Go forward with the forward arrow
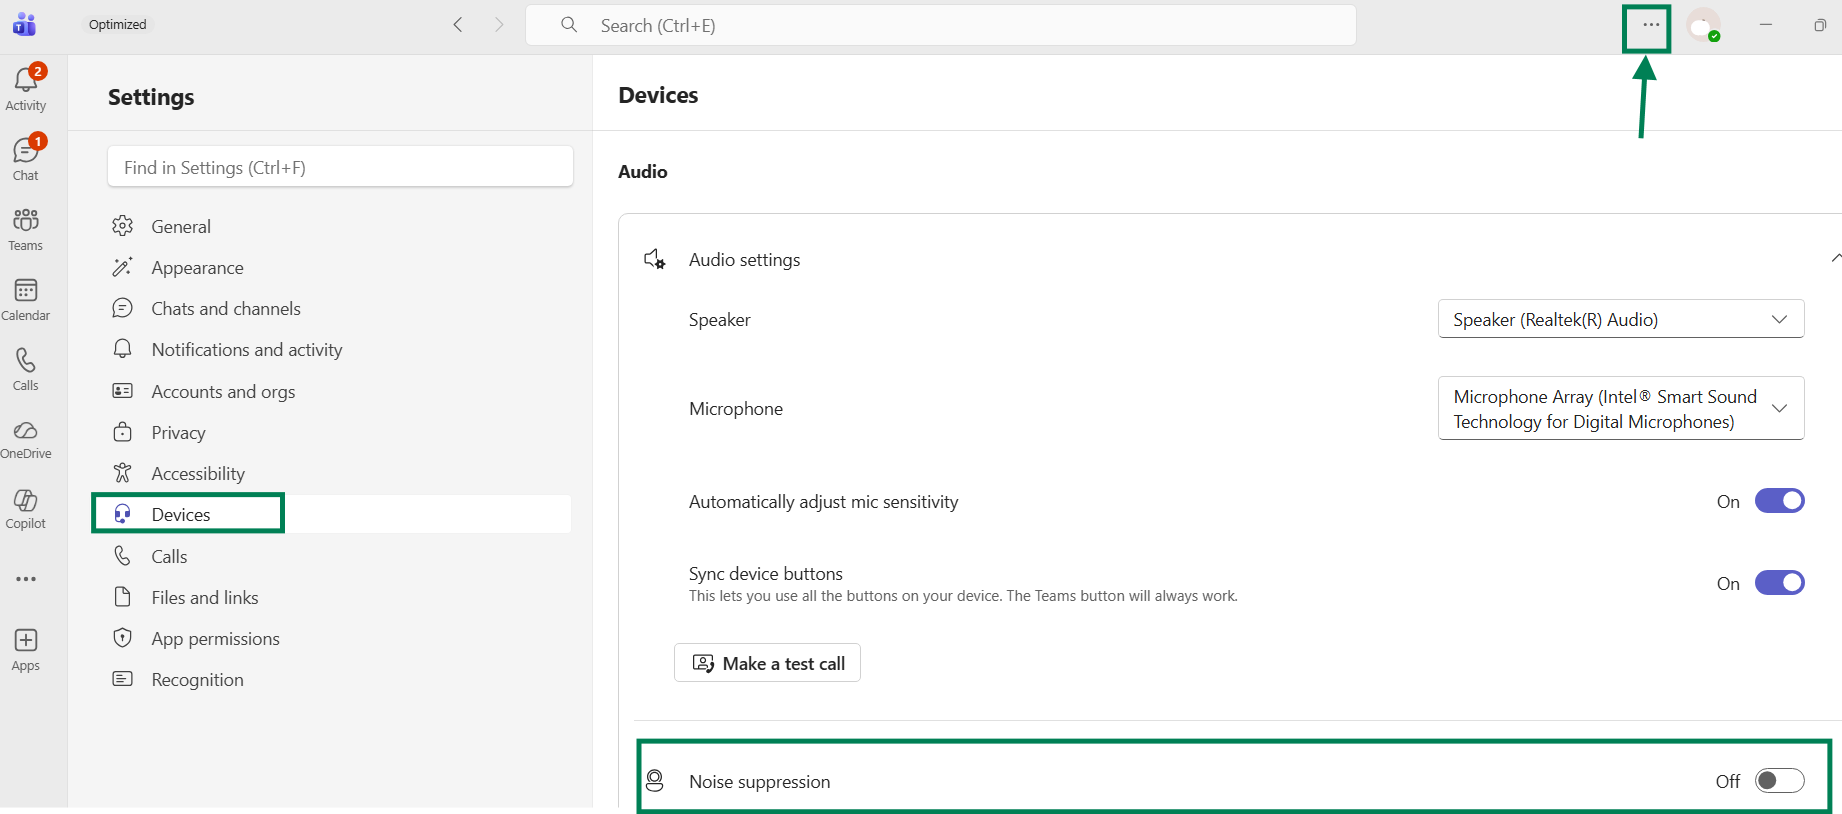Image resolution: width=1842 pixels, height=814 pixels. 499,25
